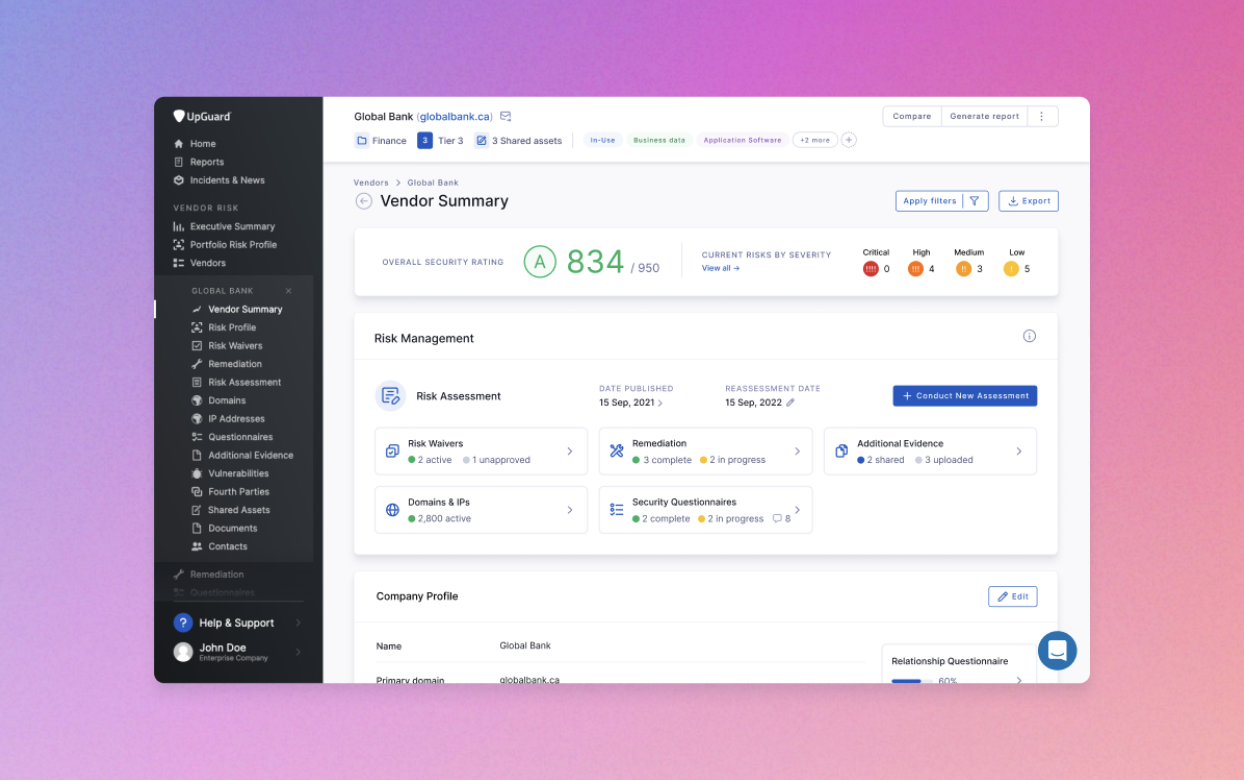Open the Security Questionnaires card
This screenshot has width=1244, height=780.
click(x=705, y=510)
